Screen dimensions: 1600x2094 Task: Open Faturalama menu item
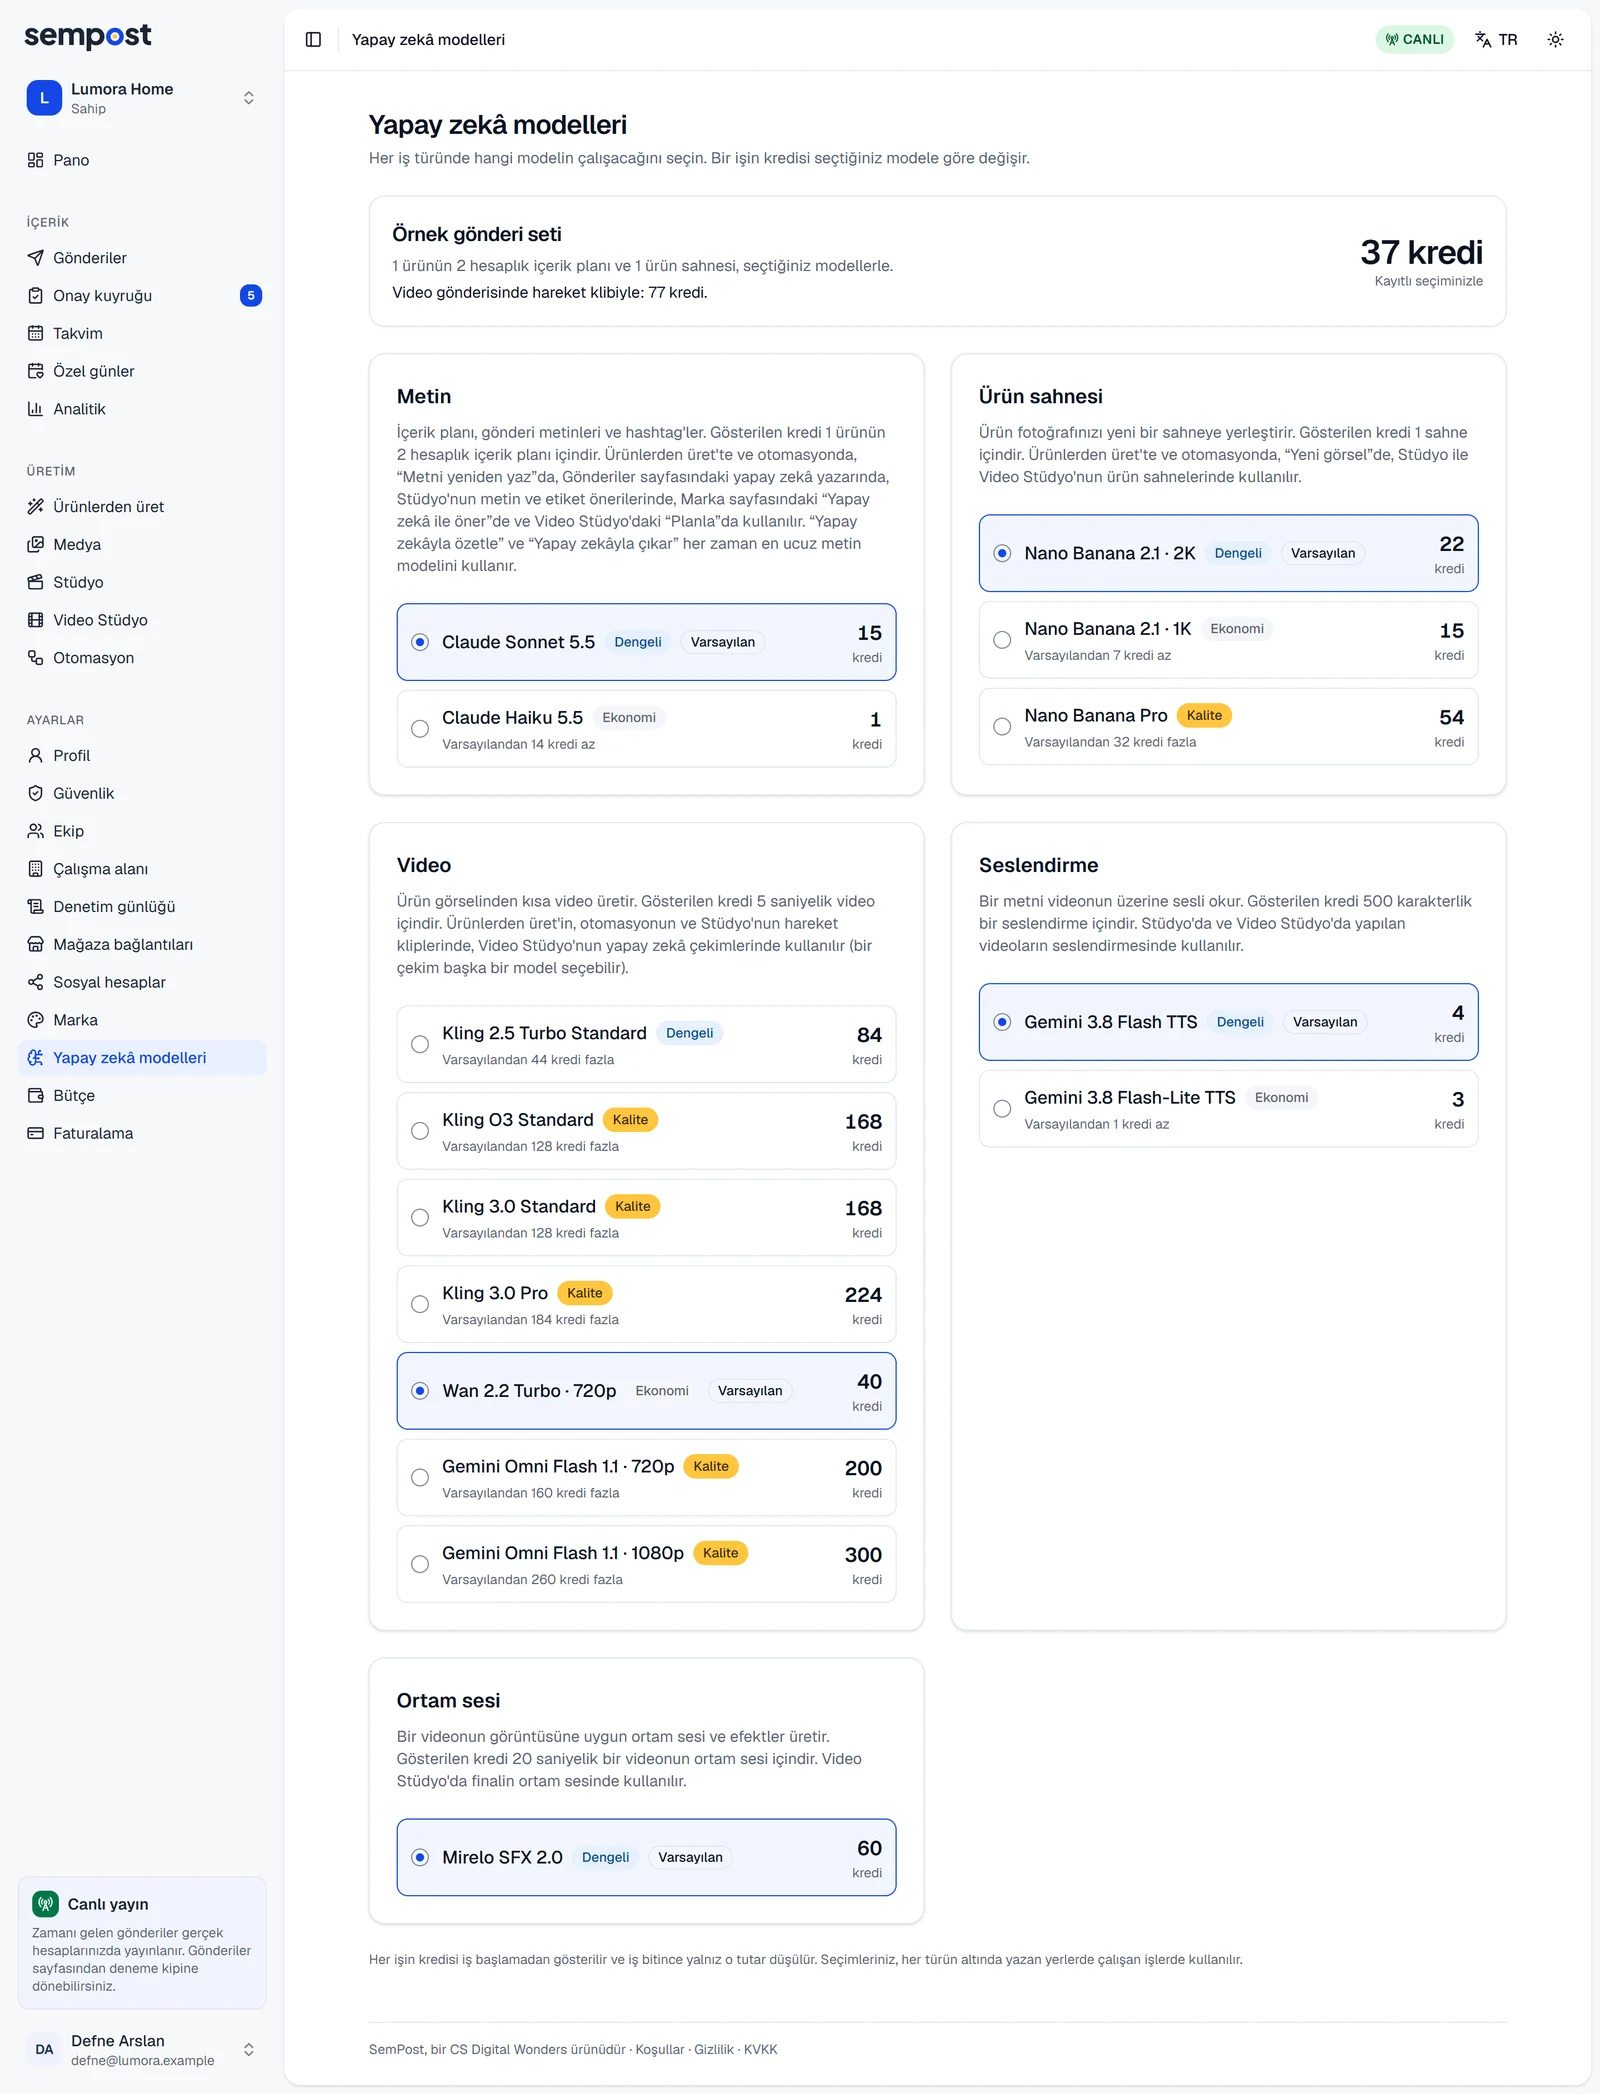click(142, 1134)
